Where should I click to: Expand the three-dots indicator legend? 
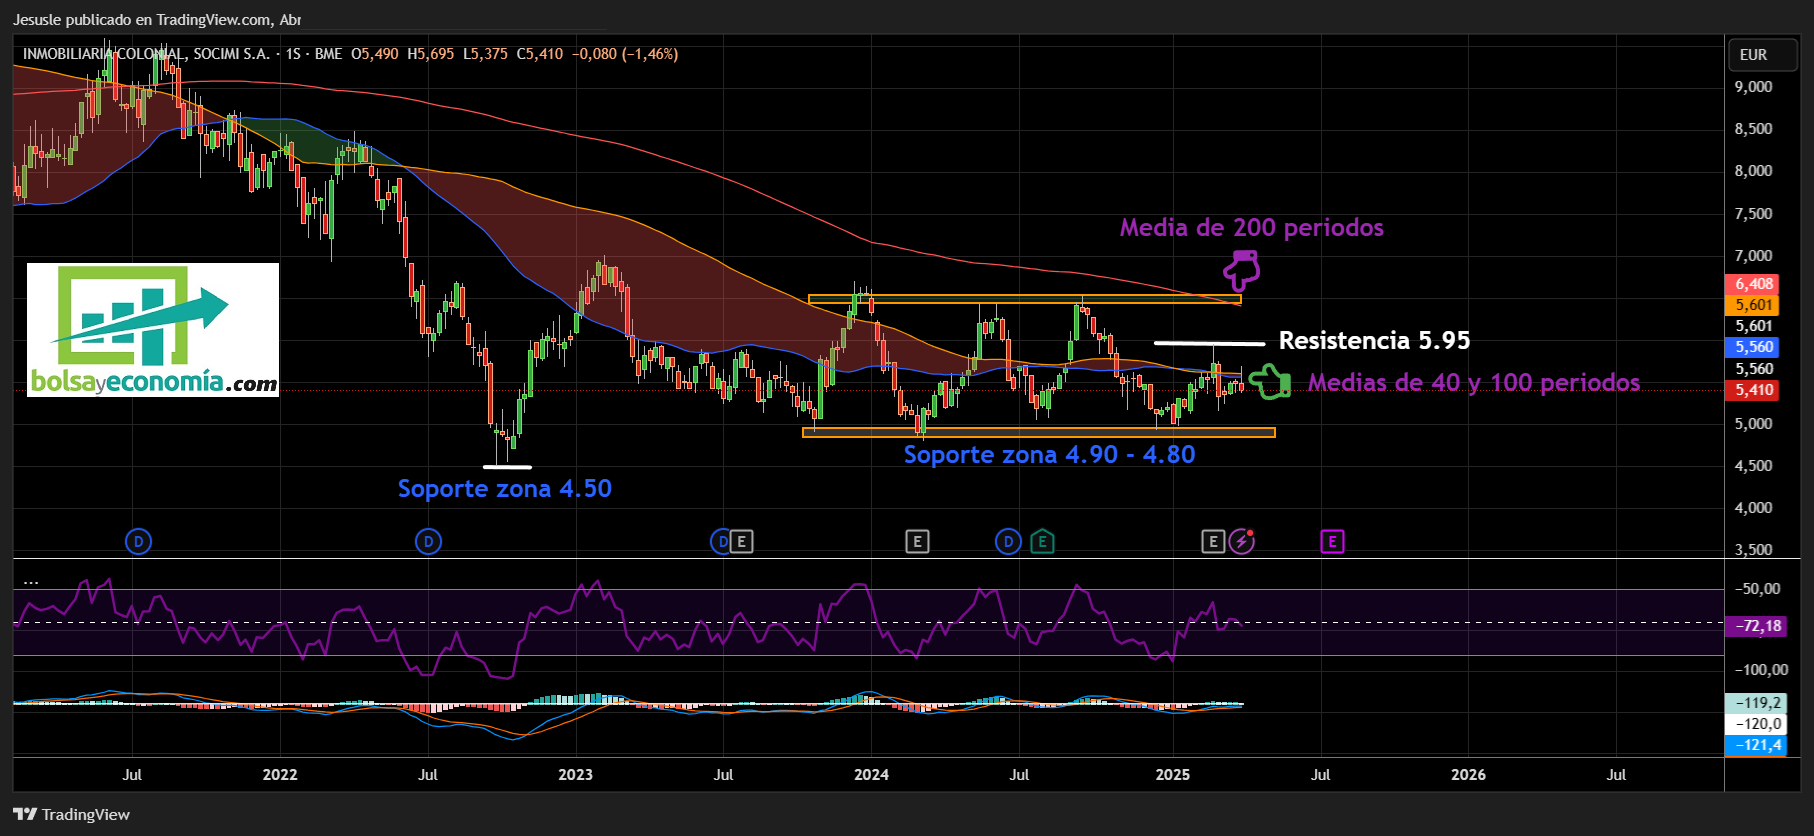click(x=31, y=579)
